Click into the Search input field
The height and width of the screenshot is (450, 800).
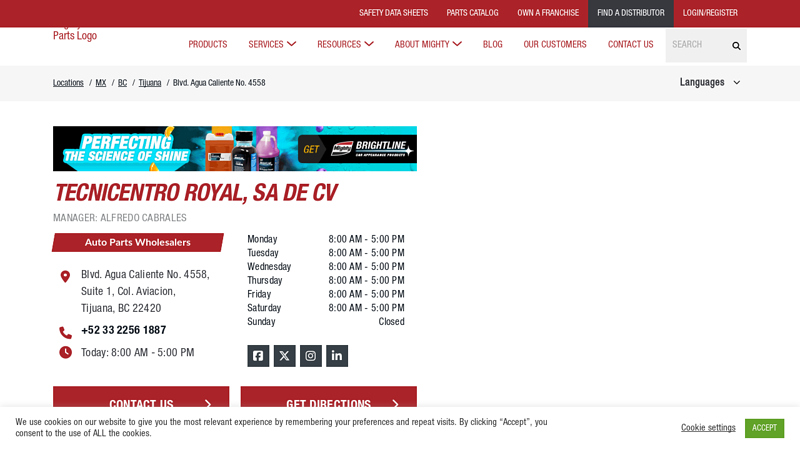[696, 45]
